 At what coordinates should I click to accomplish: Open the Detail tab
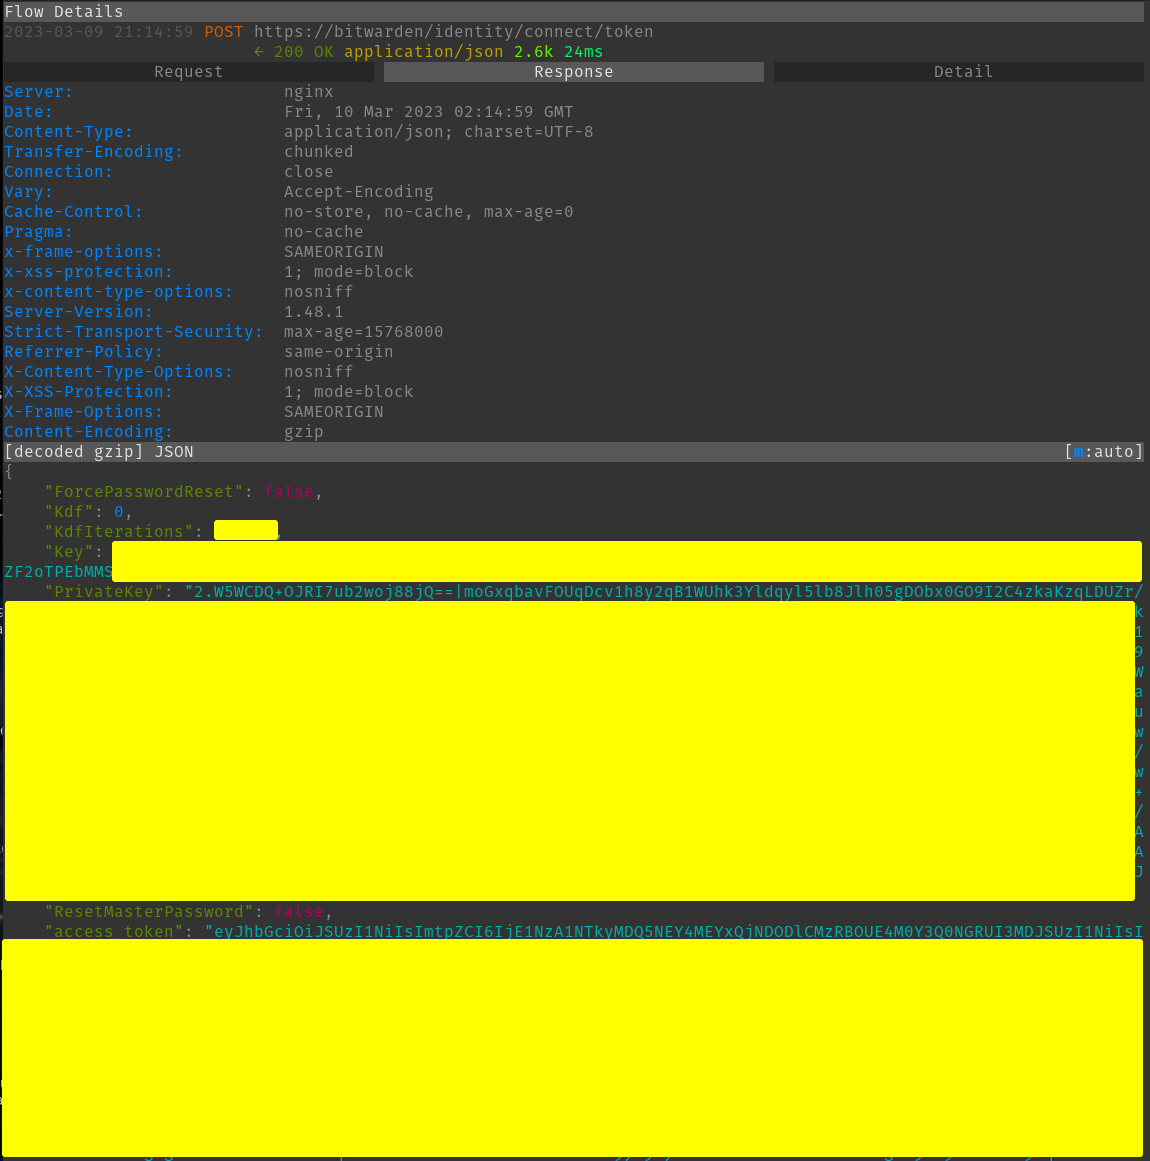coord(962,72)
